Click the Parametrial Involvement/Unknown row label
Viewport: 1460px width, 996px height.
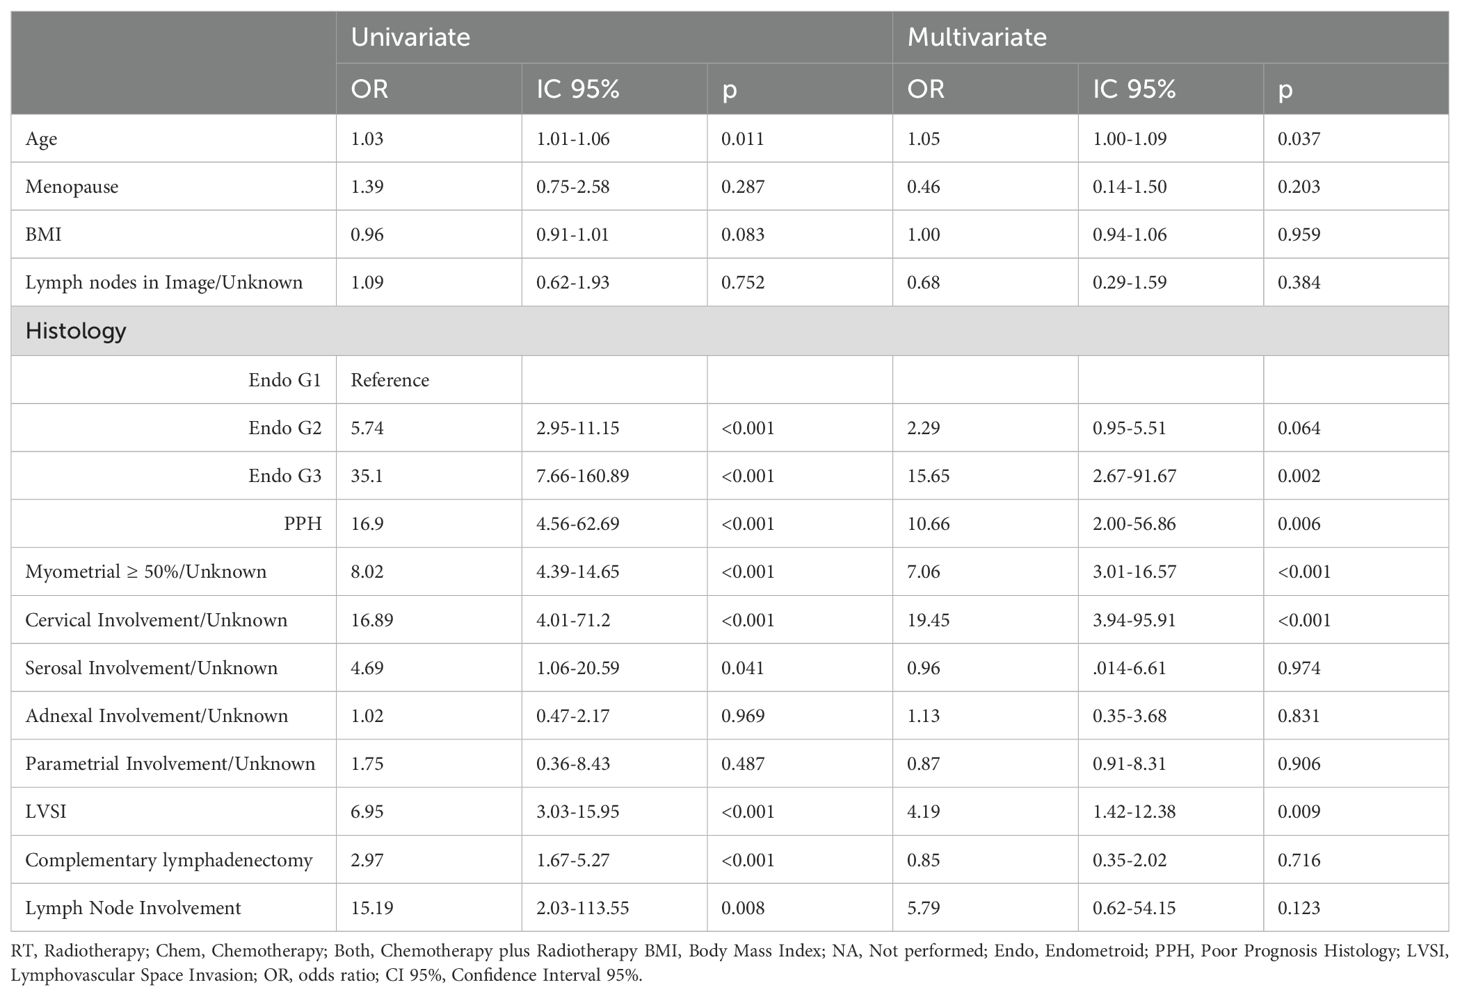(170, 764)
